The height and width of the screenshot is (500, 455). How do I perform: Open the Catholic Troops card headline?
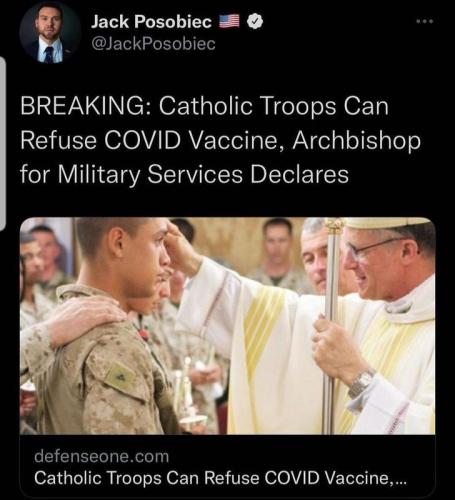[220, 478]
